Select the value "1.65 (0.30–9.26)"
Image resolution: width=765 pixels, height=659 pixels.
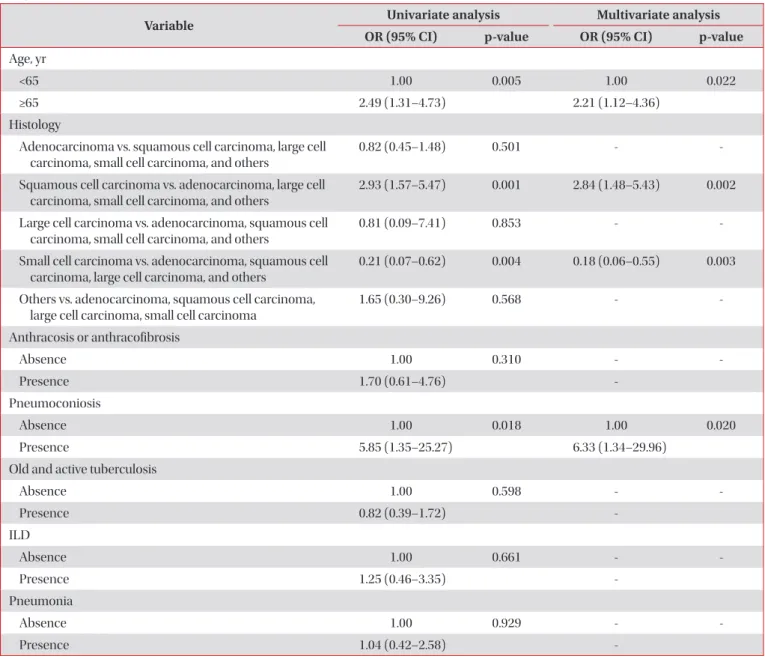click(402, 299)
